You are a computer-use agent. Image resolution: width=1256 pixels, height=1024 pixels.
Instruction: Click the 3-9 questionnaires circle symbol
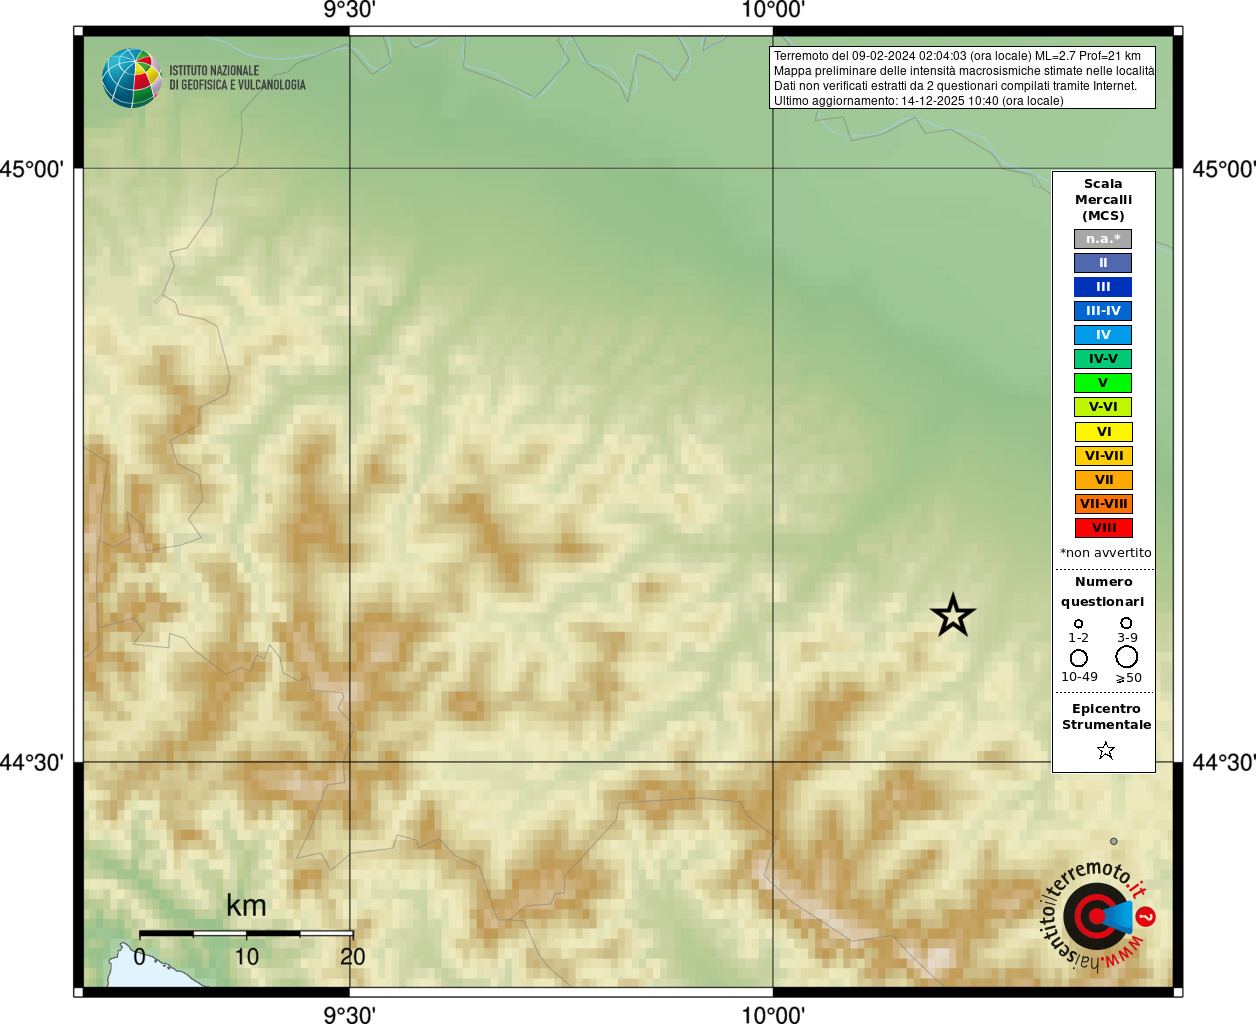click(1126, 623)
